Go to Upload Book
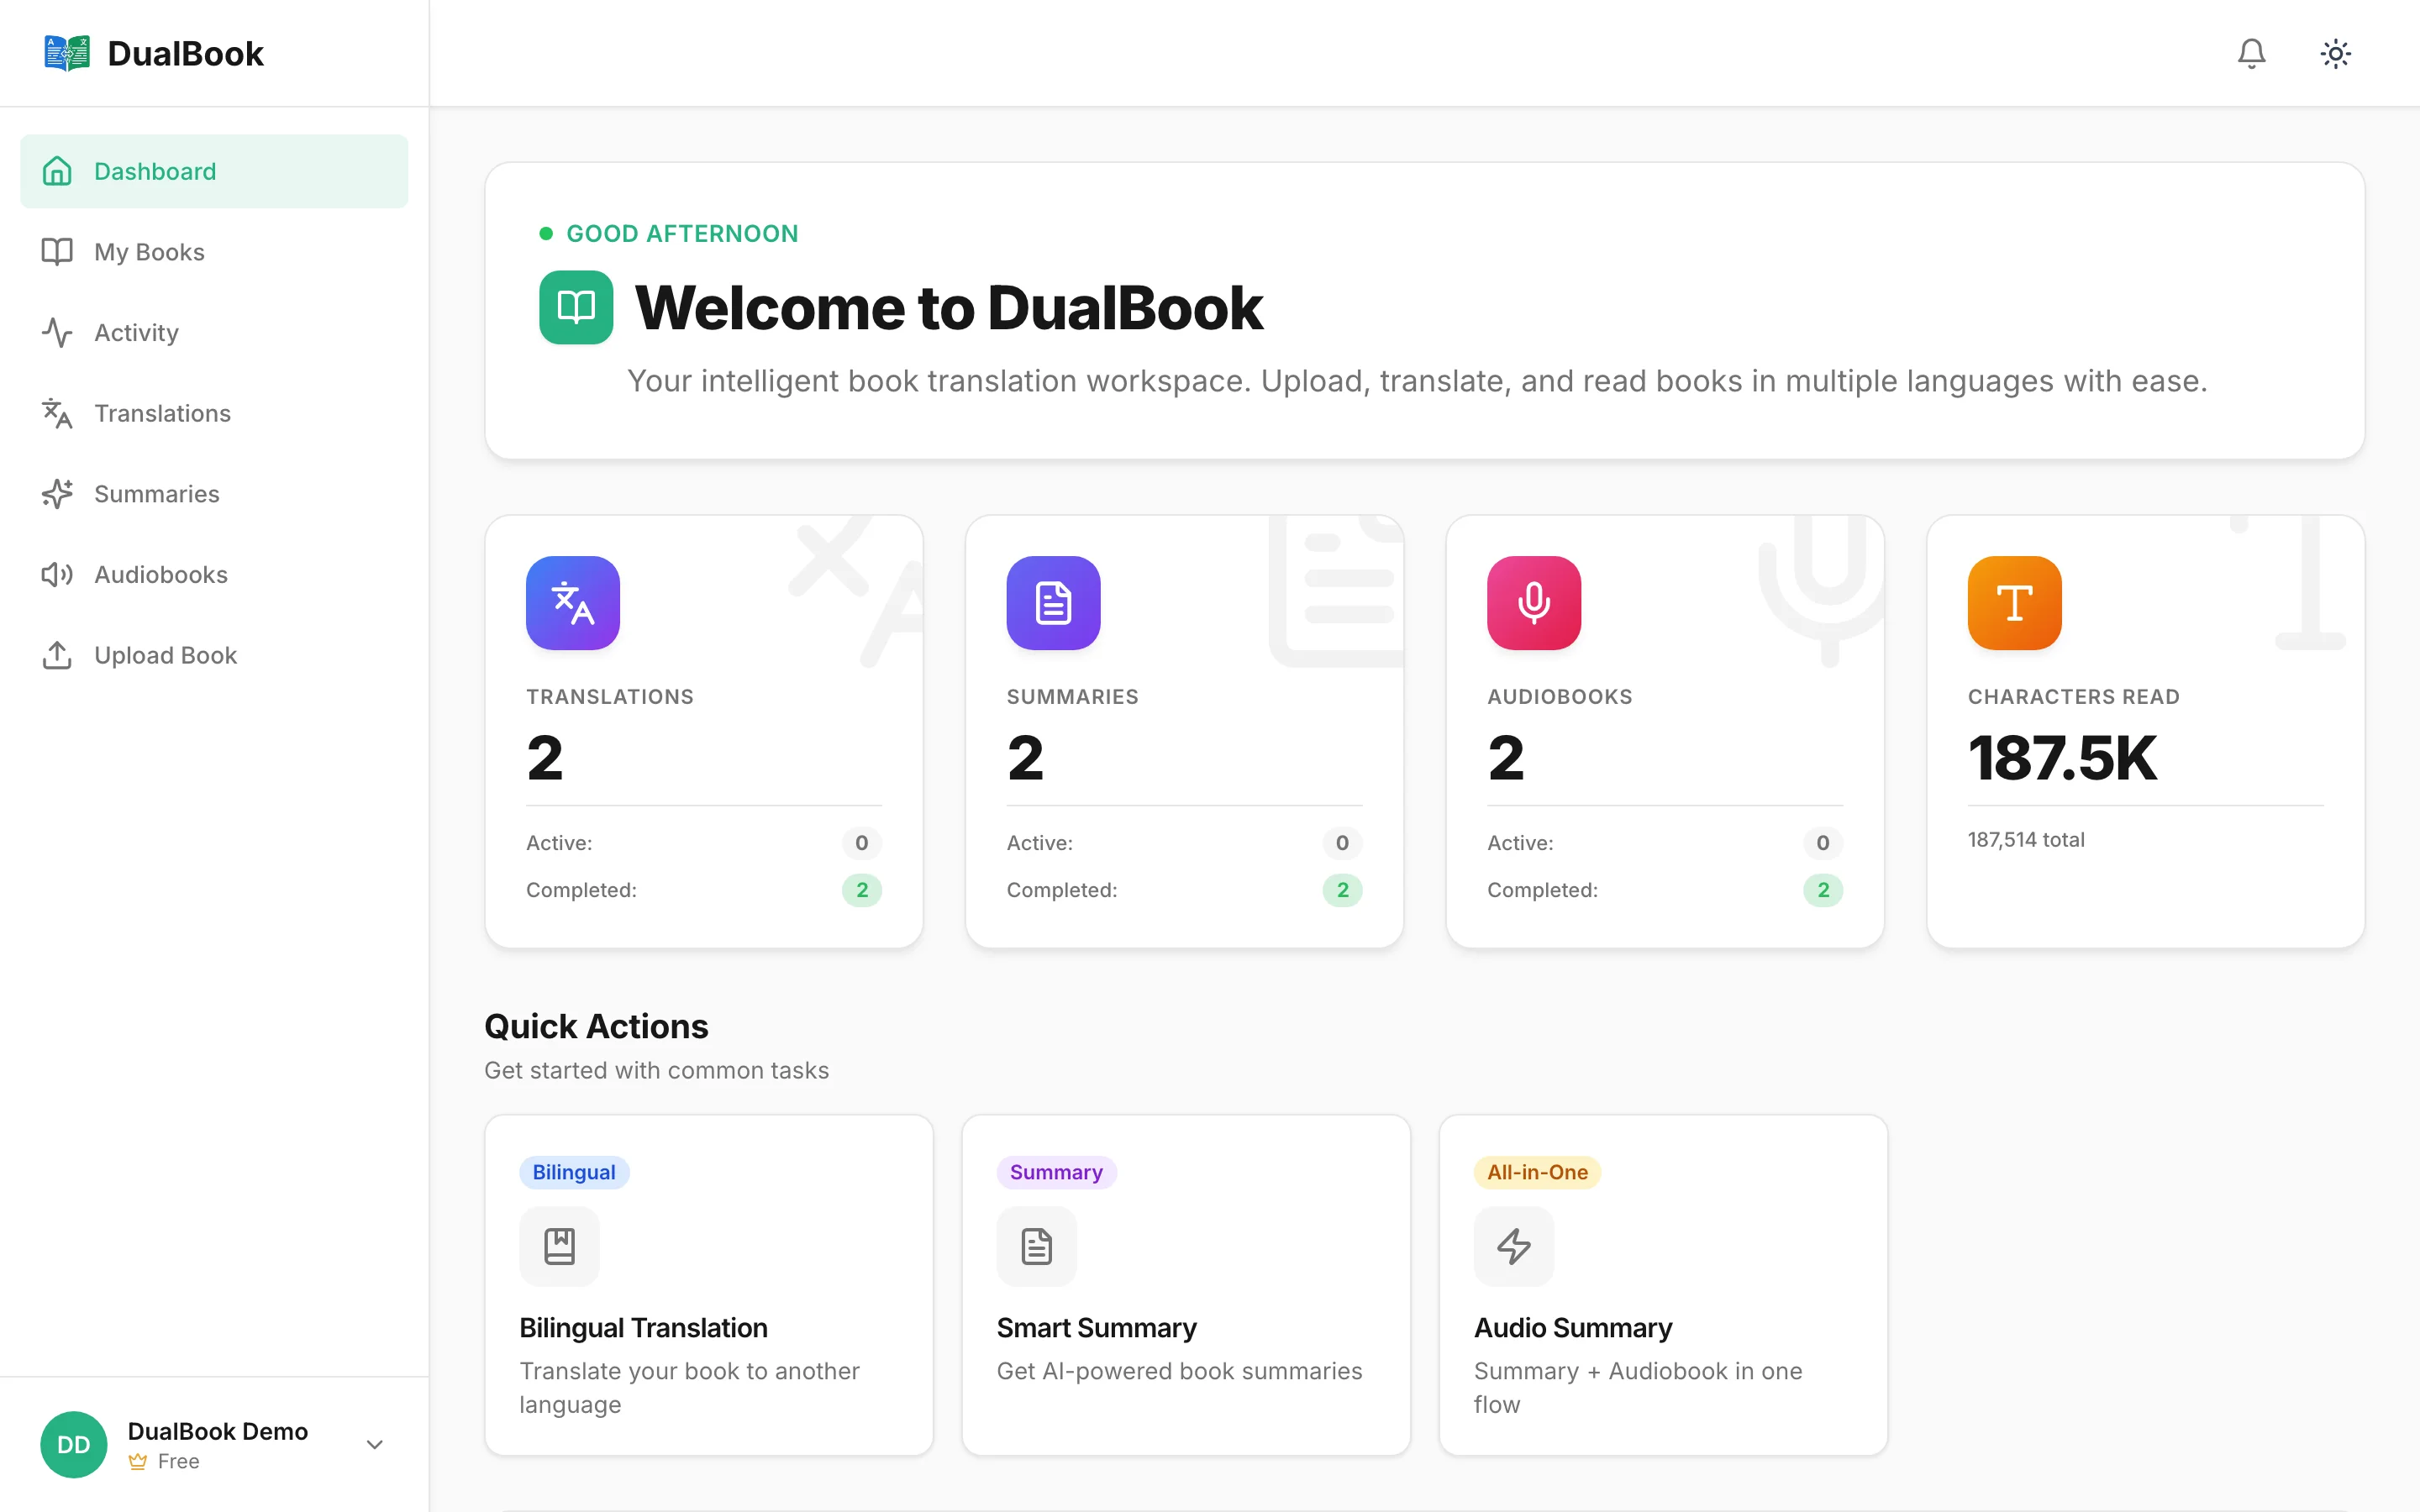 point(214,655)
